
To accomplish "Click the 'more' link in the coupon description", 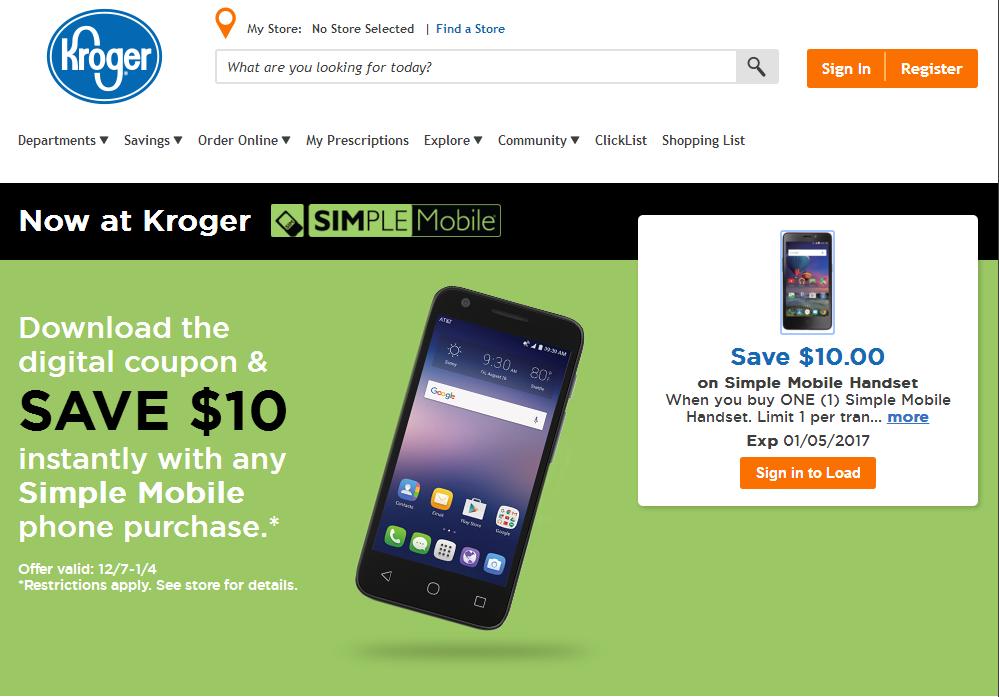I will click(x=908, y=417).
